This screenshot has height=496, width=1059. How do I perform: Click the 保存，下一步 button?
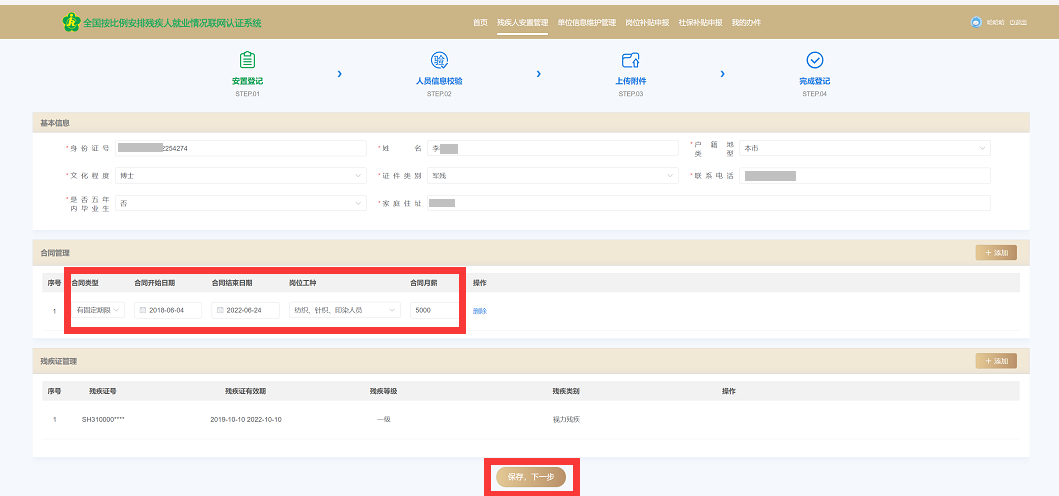click(x=531, y=477)
